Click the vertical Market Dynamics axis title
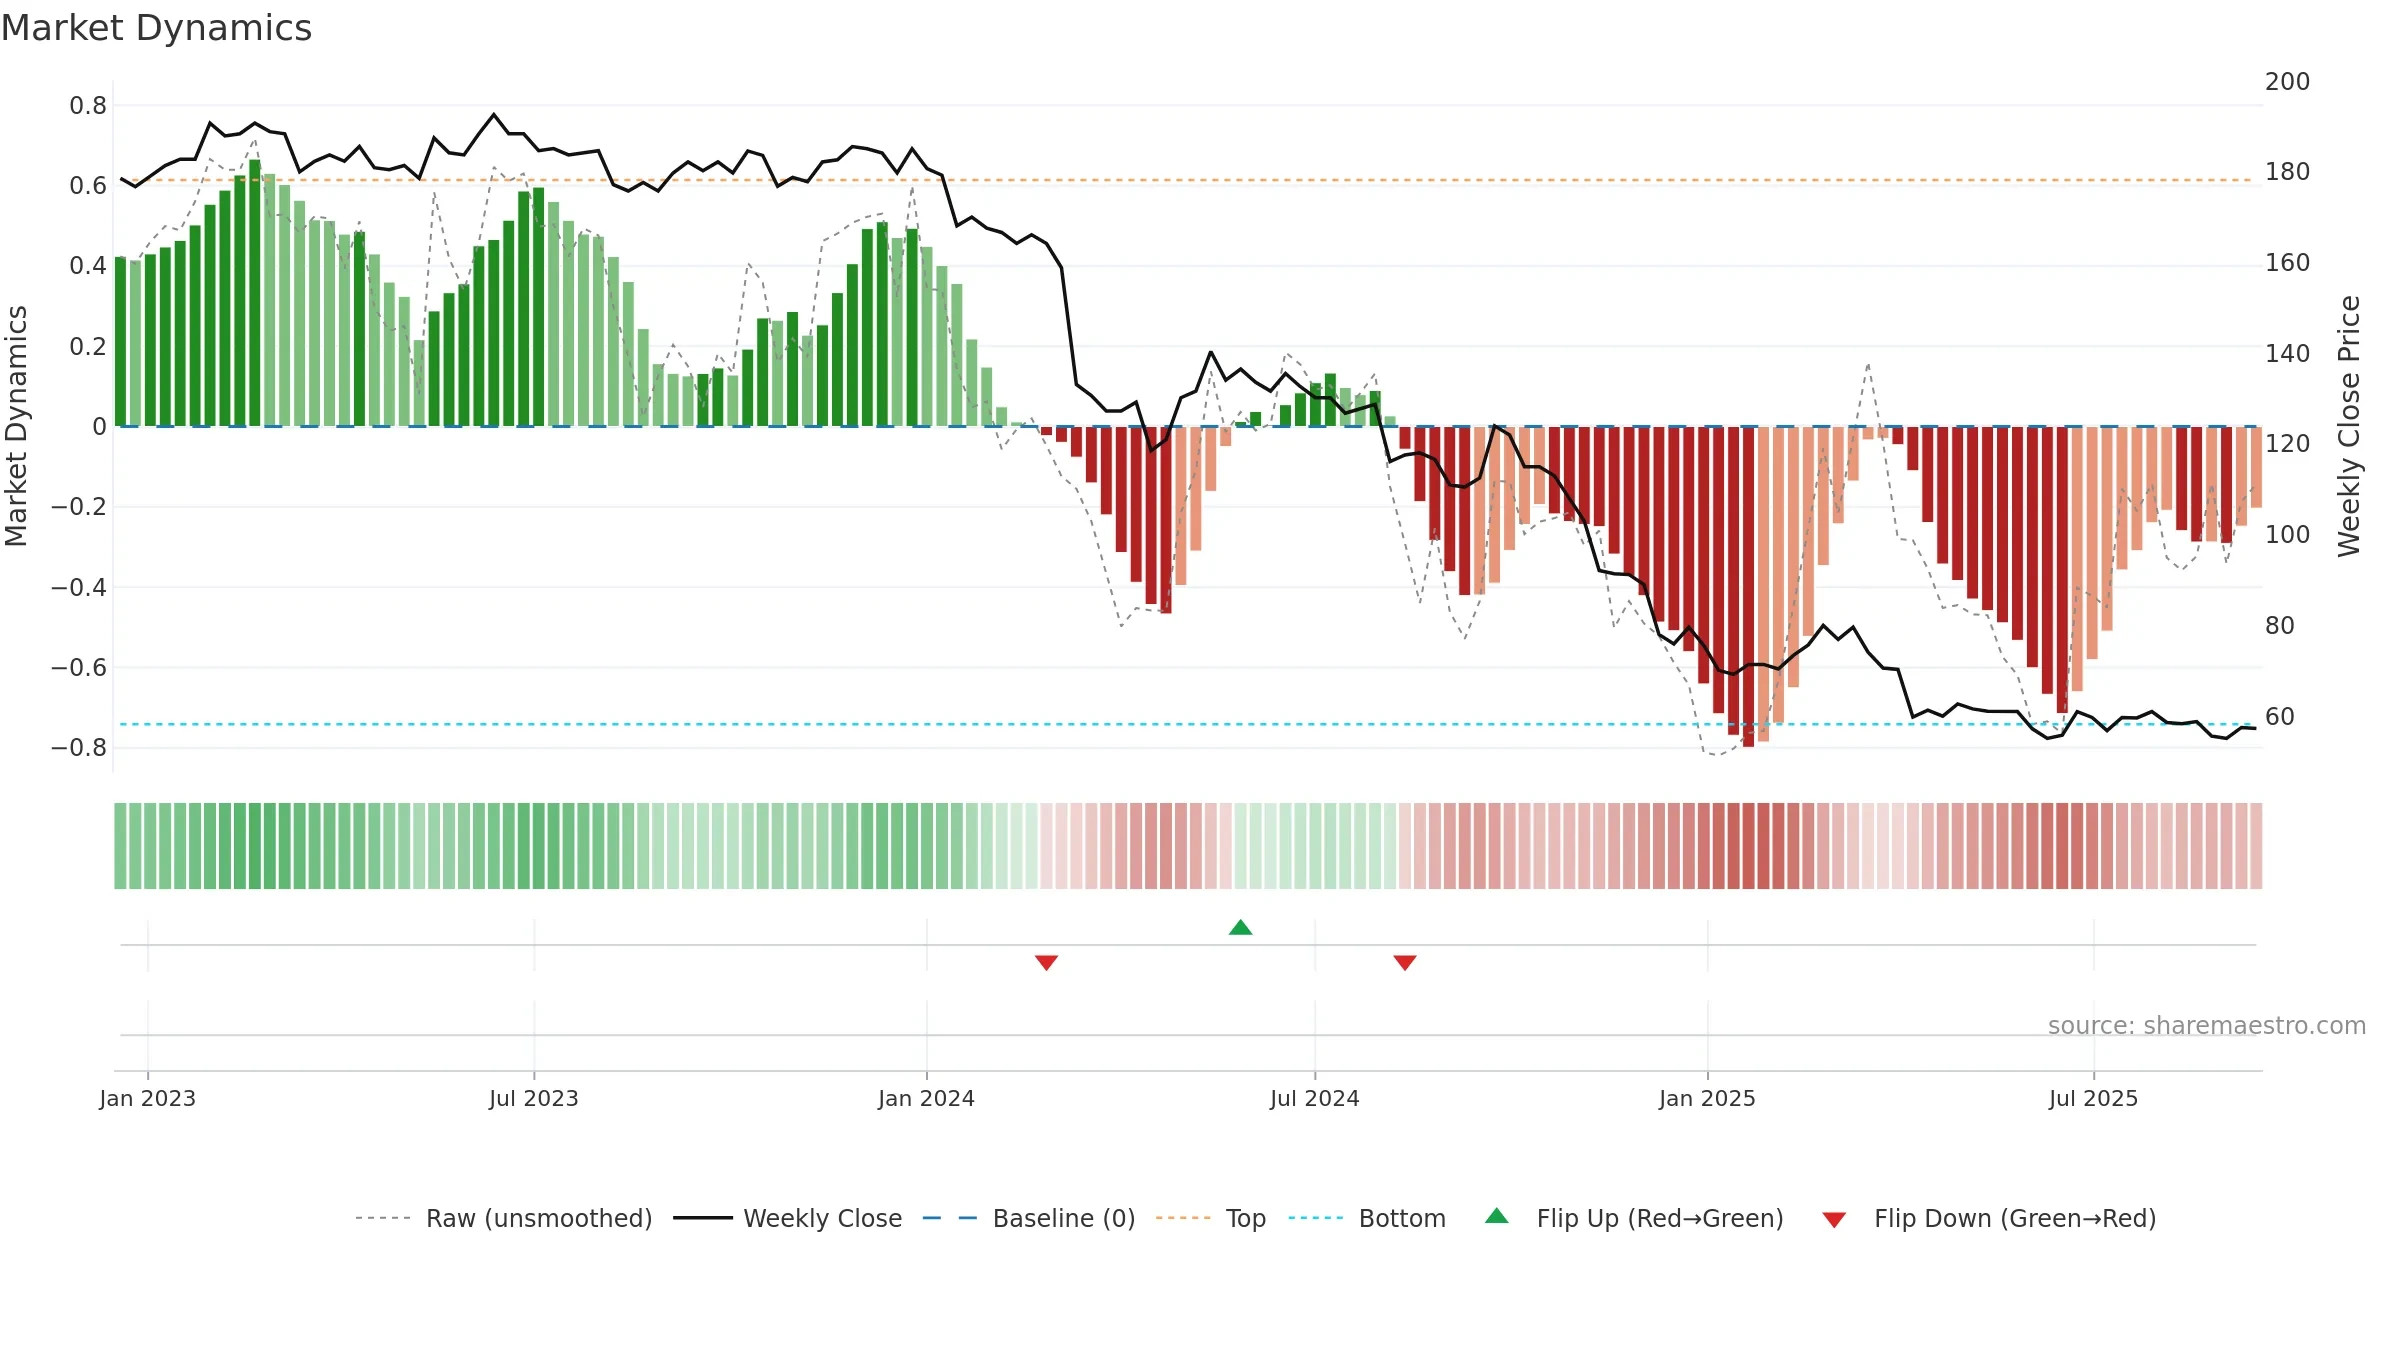 coord(17,426)
